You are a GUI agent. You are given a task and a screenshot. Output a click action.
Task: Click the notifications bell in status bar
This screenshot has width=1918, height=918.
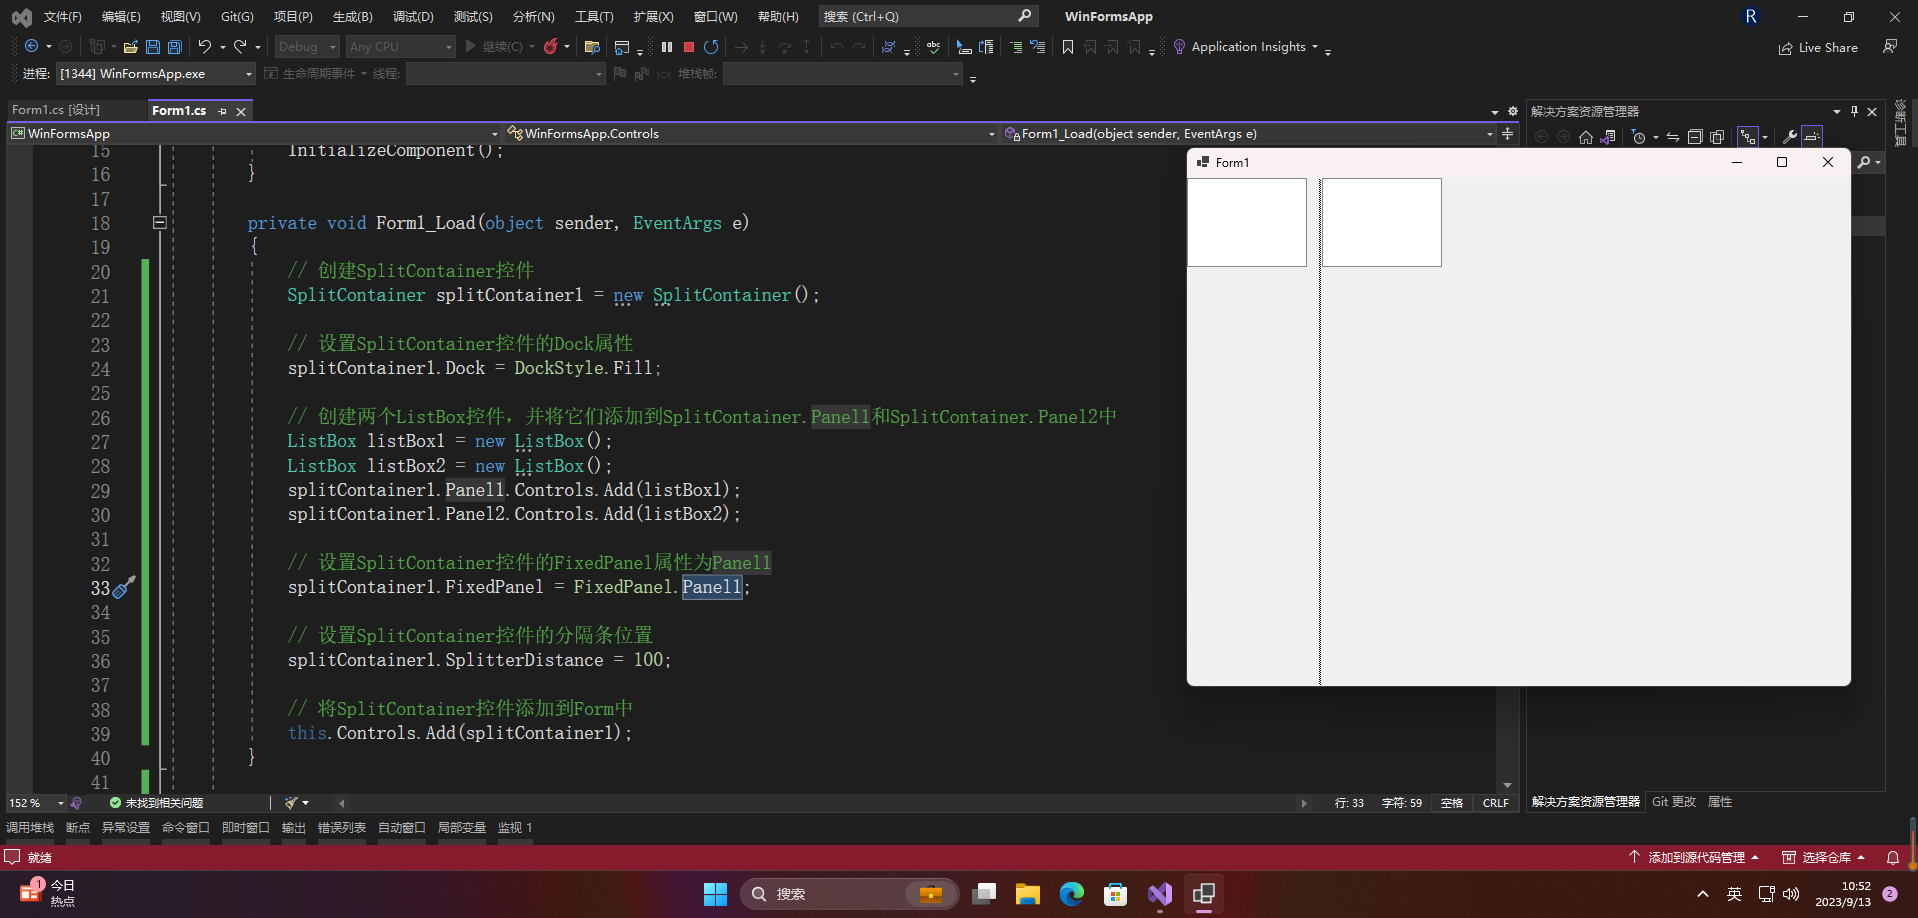pos(1893,858)
